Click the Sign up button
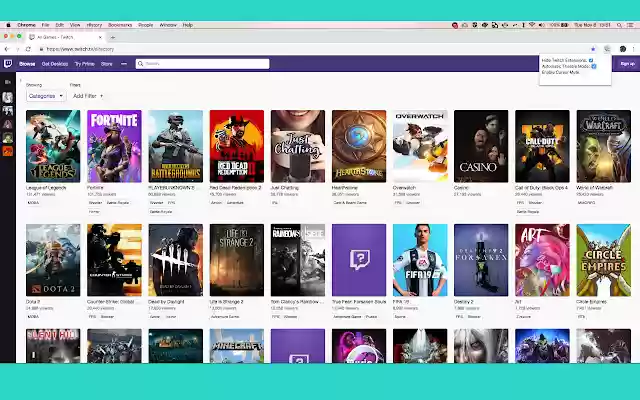The width and height of the screenshot is (640, 400). (627, 64)
